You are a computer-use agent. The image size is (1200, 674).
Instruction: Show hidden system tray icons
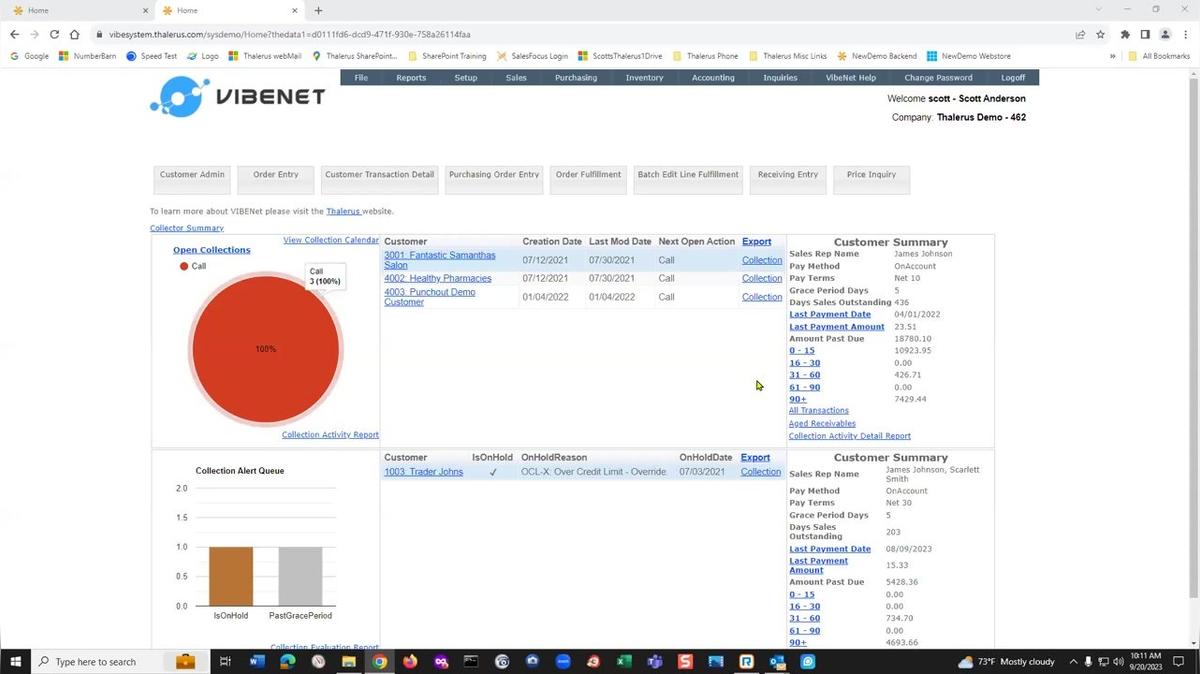pyautogui.click(x=1072, y=662)
